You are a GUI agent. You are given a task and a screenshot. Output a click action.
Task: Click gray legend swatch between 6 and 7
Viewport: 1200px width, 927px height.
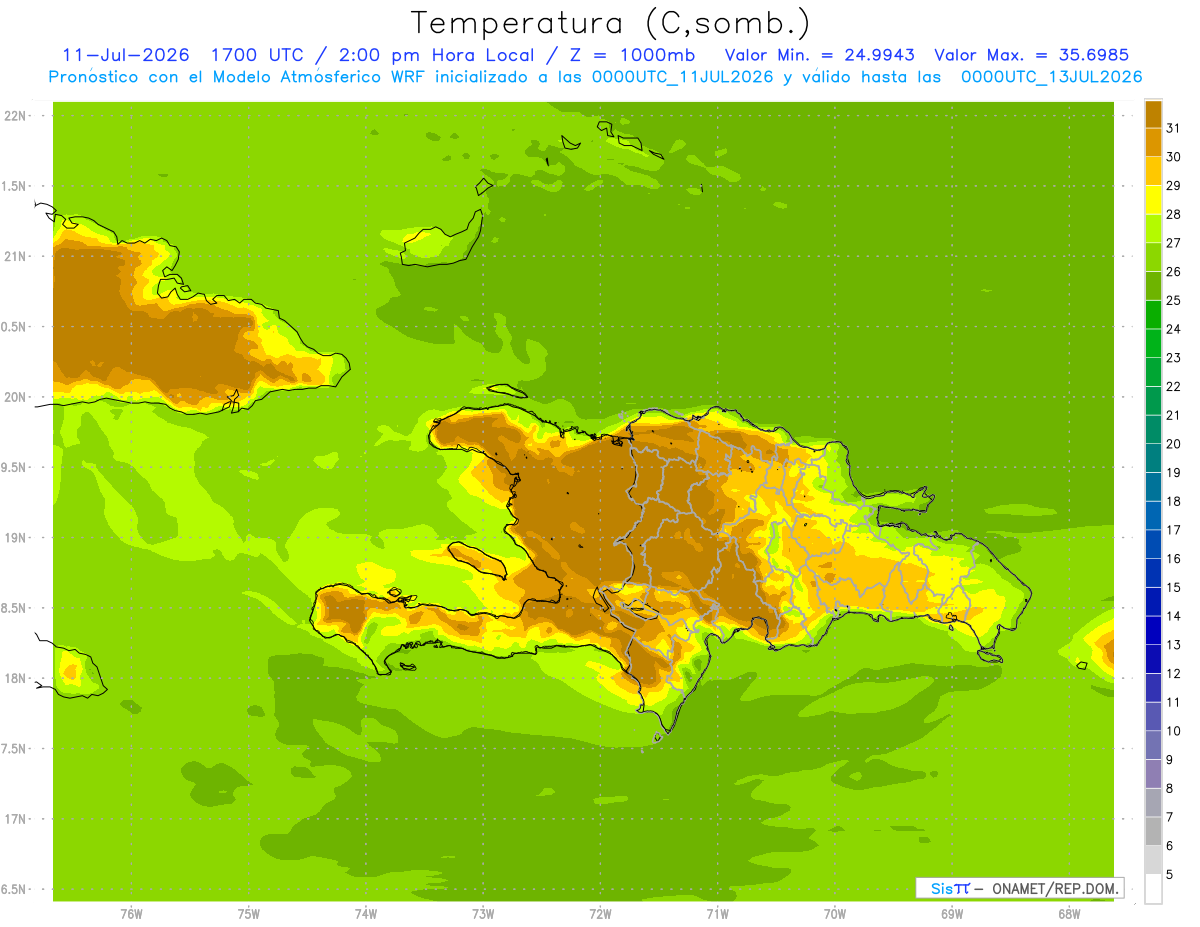(x=1153, y=831)
